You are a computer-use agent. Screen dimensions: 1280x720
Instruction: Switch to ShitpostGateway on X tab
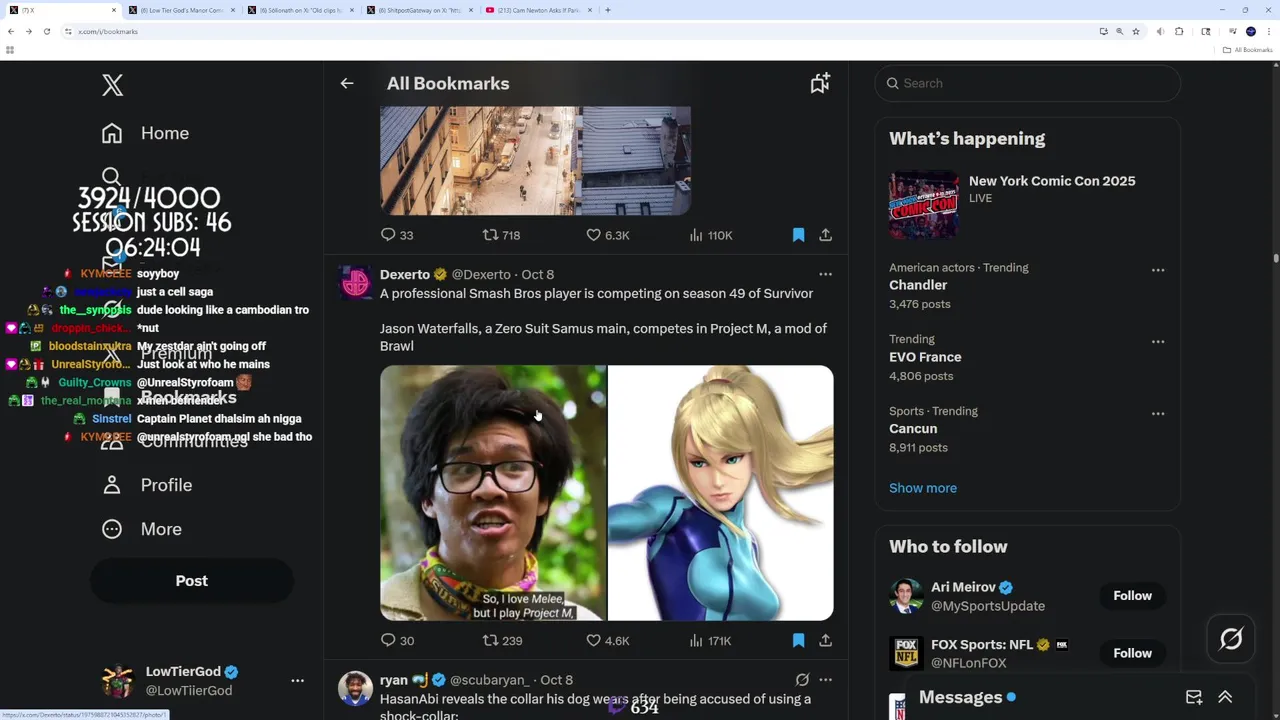(x=420, y=10)
